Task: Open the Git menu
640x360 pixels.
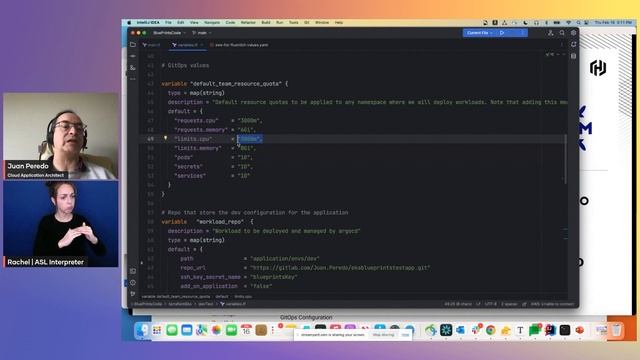Action: (x=307, y=22)
